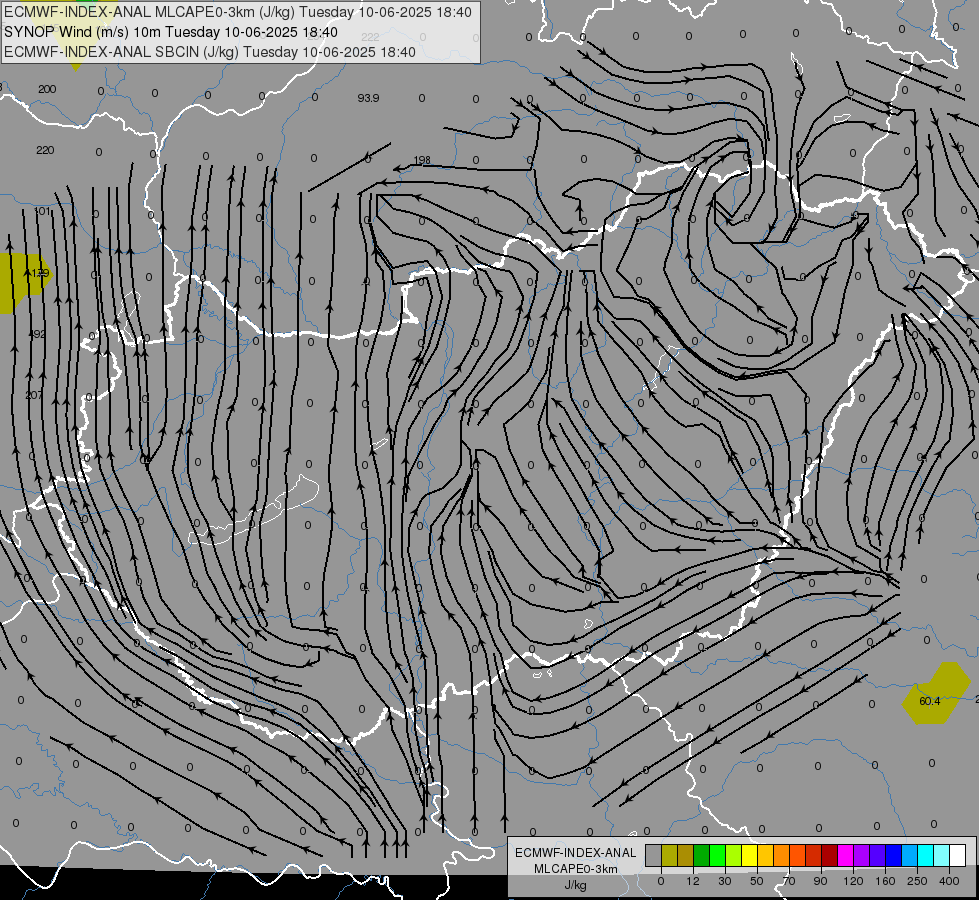Pick the lime yellow-green swatch right of 30

734,855
